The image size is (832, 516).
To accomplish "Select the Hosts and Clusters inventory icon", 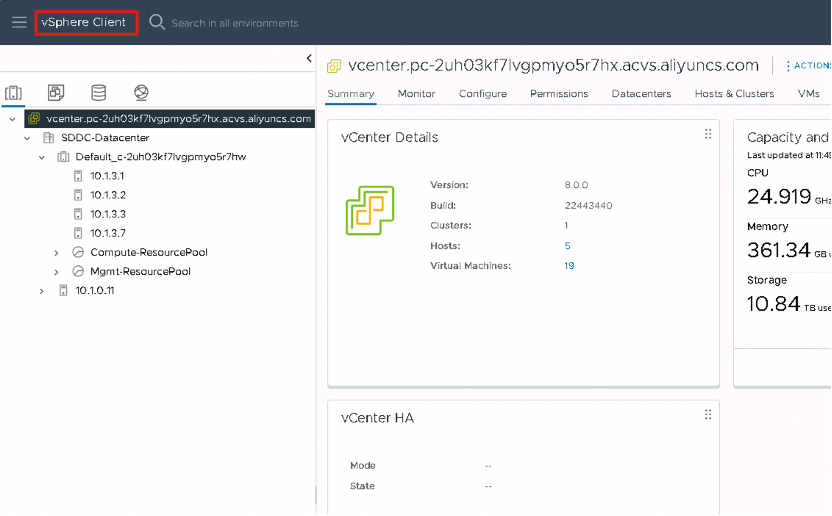I will [14, 93].
